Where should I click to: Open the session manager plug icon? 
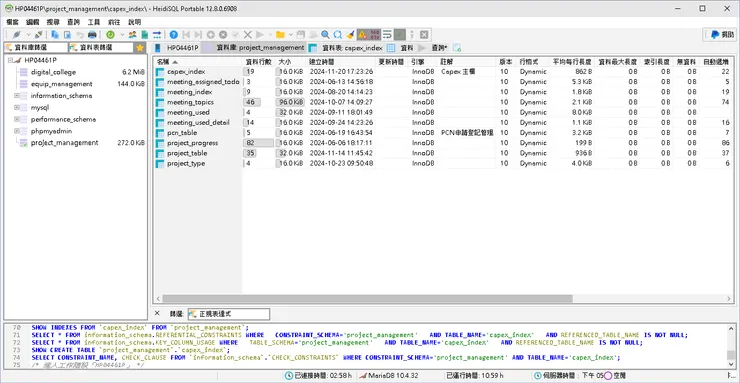[x=17, y=34]
